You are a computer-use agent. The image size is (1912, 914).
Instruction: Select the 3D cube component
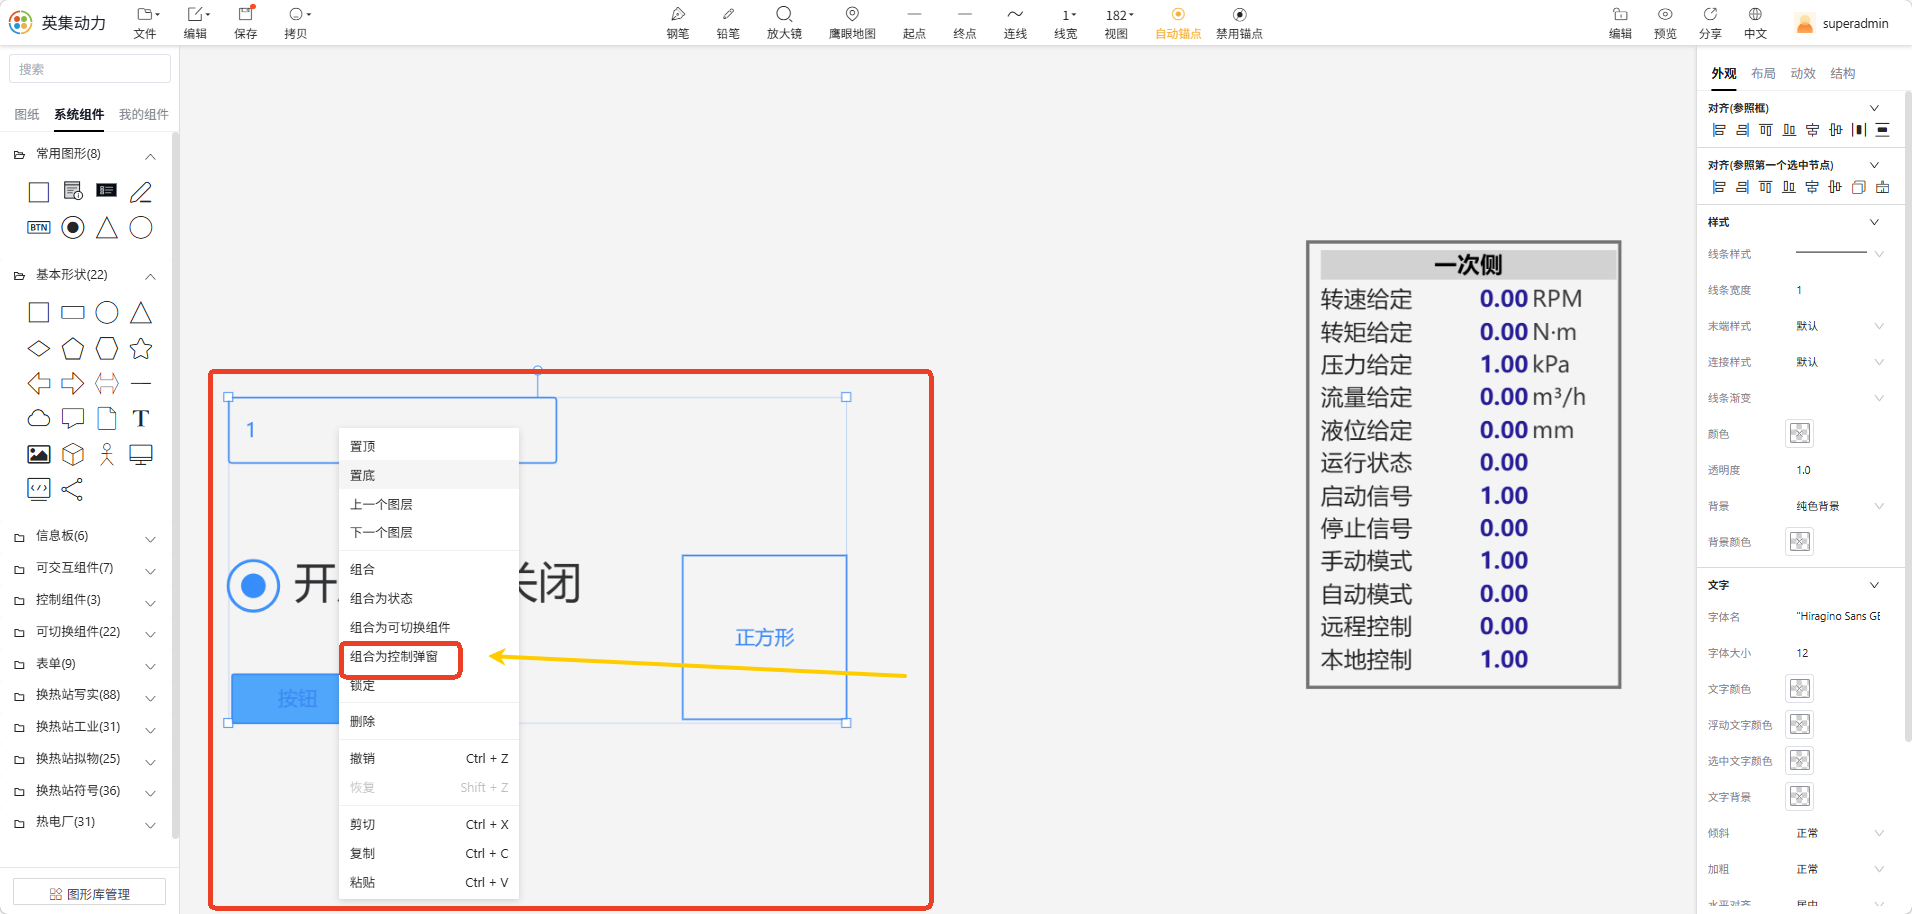tap(73, 454)
